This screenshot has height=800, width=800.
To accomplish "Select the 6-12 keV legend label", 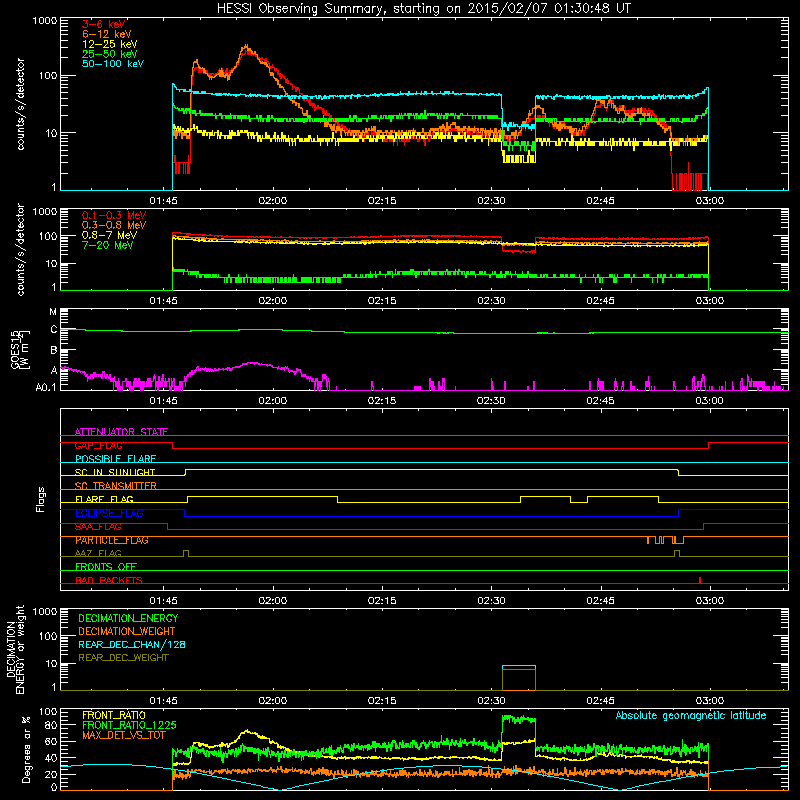I will coord(107,34).
